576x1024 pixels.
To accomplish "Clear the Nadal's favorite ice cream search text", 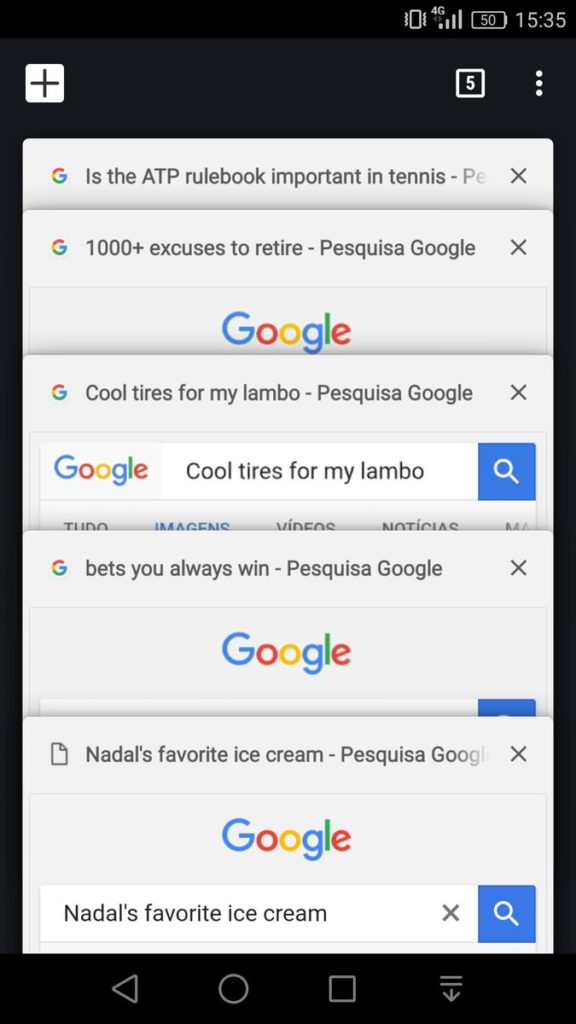I will [451, 913].
